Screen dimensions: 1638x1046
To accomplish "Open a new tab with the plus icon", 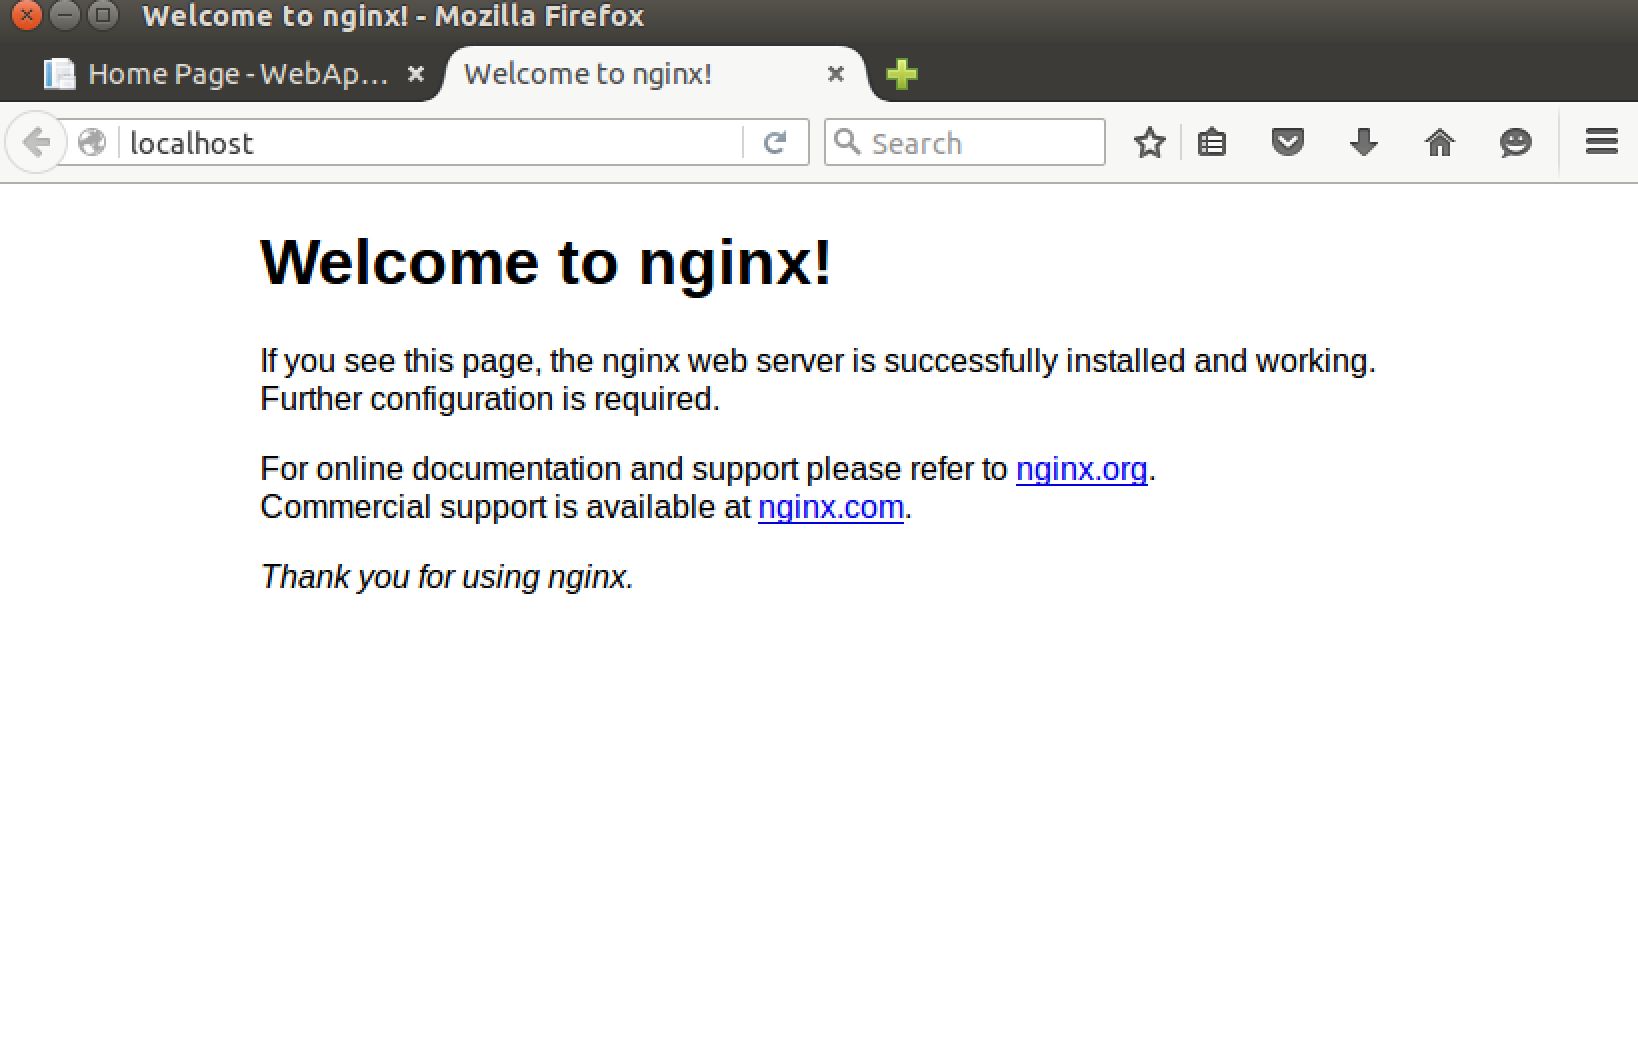I will point(902,74).
